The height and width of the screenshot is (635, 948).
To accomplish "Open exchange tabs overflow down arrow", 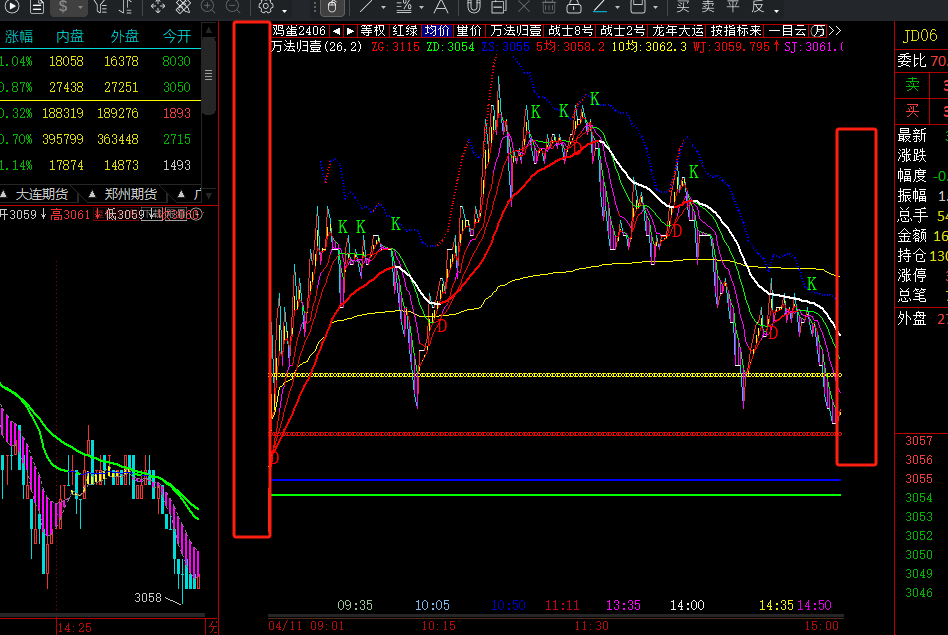I will pyautogui.click(x=209, y=195).
